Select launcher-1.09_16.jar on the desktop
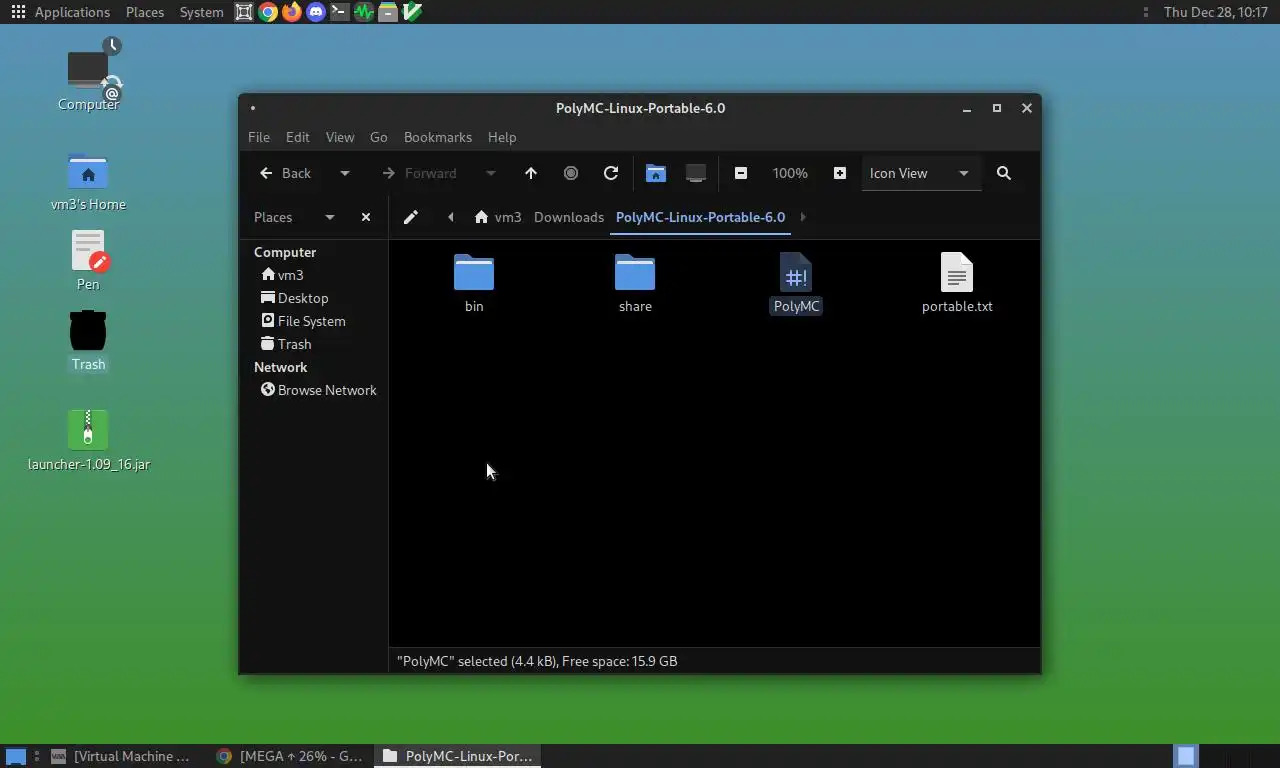This screenshot has height=768, width=1280. point(88,440)
